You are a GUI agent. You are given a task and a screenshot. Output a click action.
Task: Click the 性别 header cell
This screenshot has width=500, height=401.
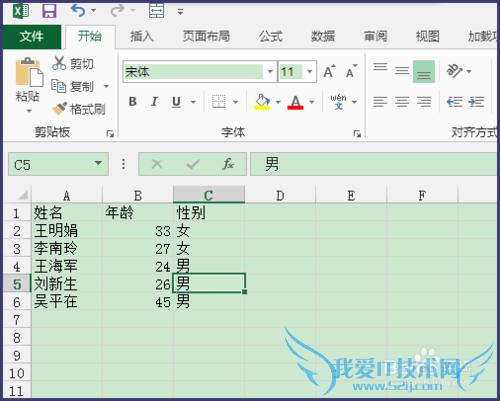tap(209, 213)
